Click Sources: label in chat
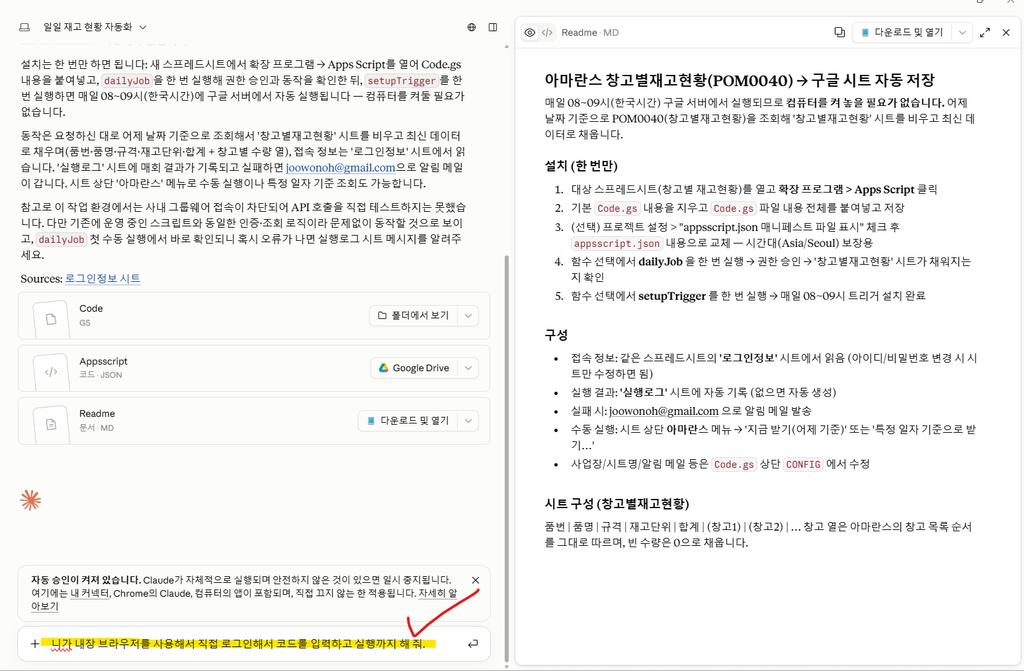The width and height of the screenshot is (1024, 671). tap(41, 278)
